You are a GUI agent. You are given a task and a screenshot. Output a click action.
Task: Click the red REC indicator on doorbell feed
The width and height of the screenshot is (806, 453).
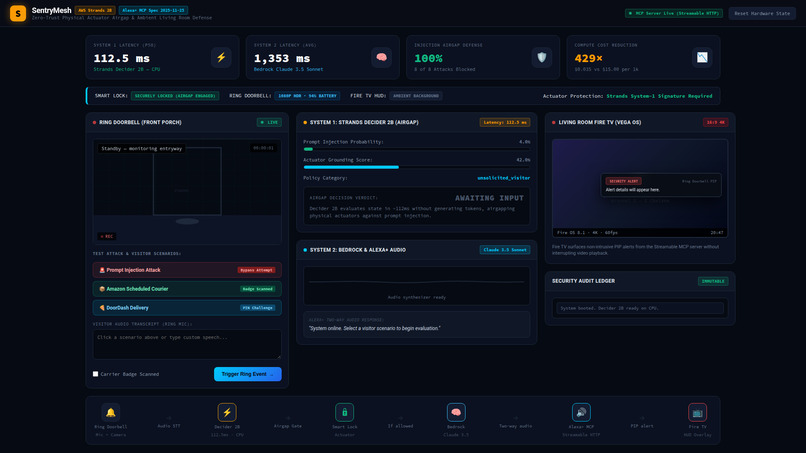tap(107, 237)
